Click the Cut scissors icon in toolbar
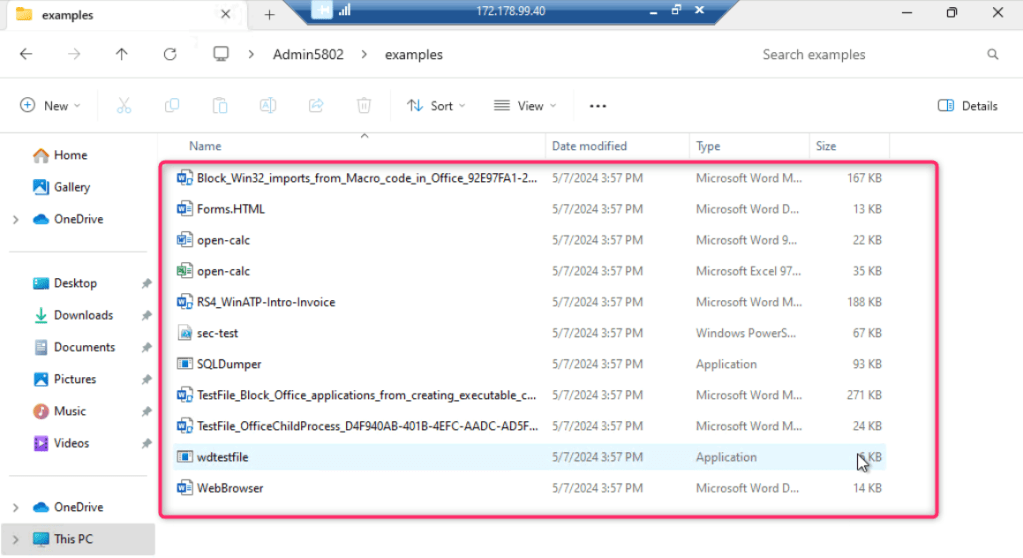Screen dimensions: 1023x558 [124, 106]
